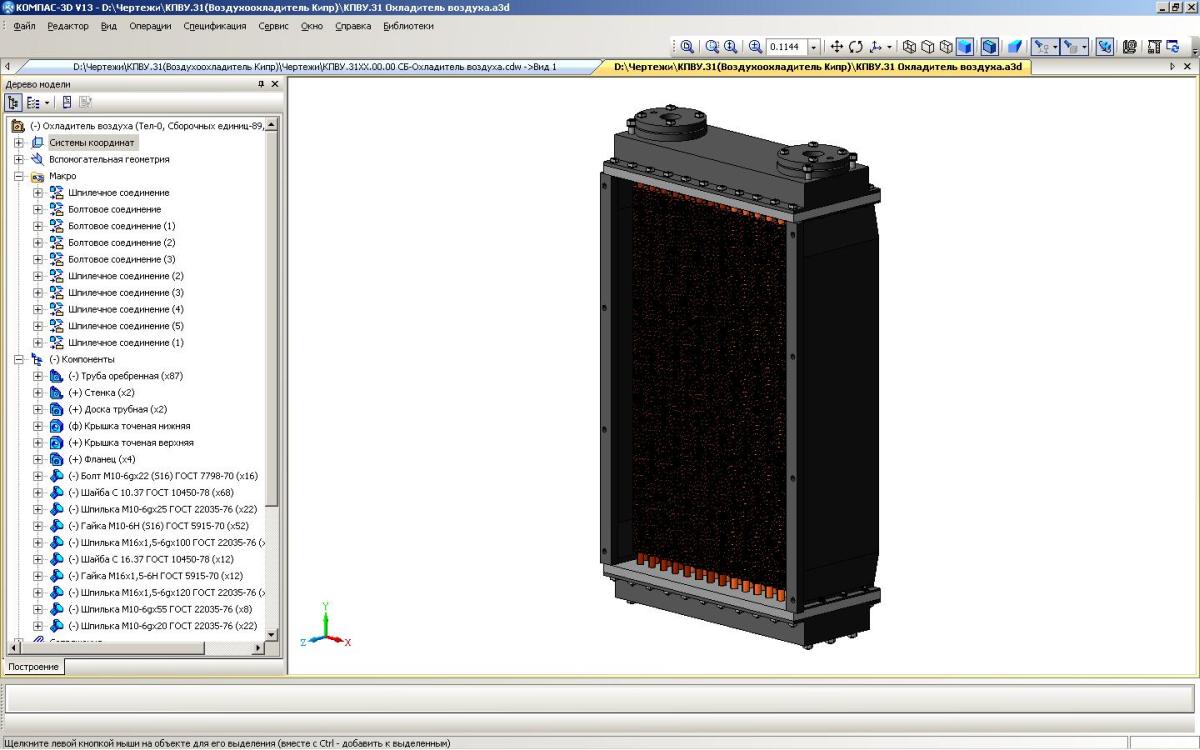Expand the Труба оребренная (x87) tree node
Image resolution: width=1200 pixels, height=750 pixels.
pyautogui.click(x=38, y=376)
